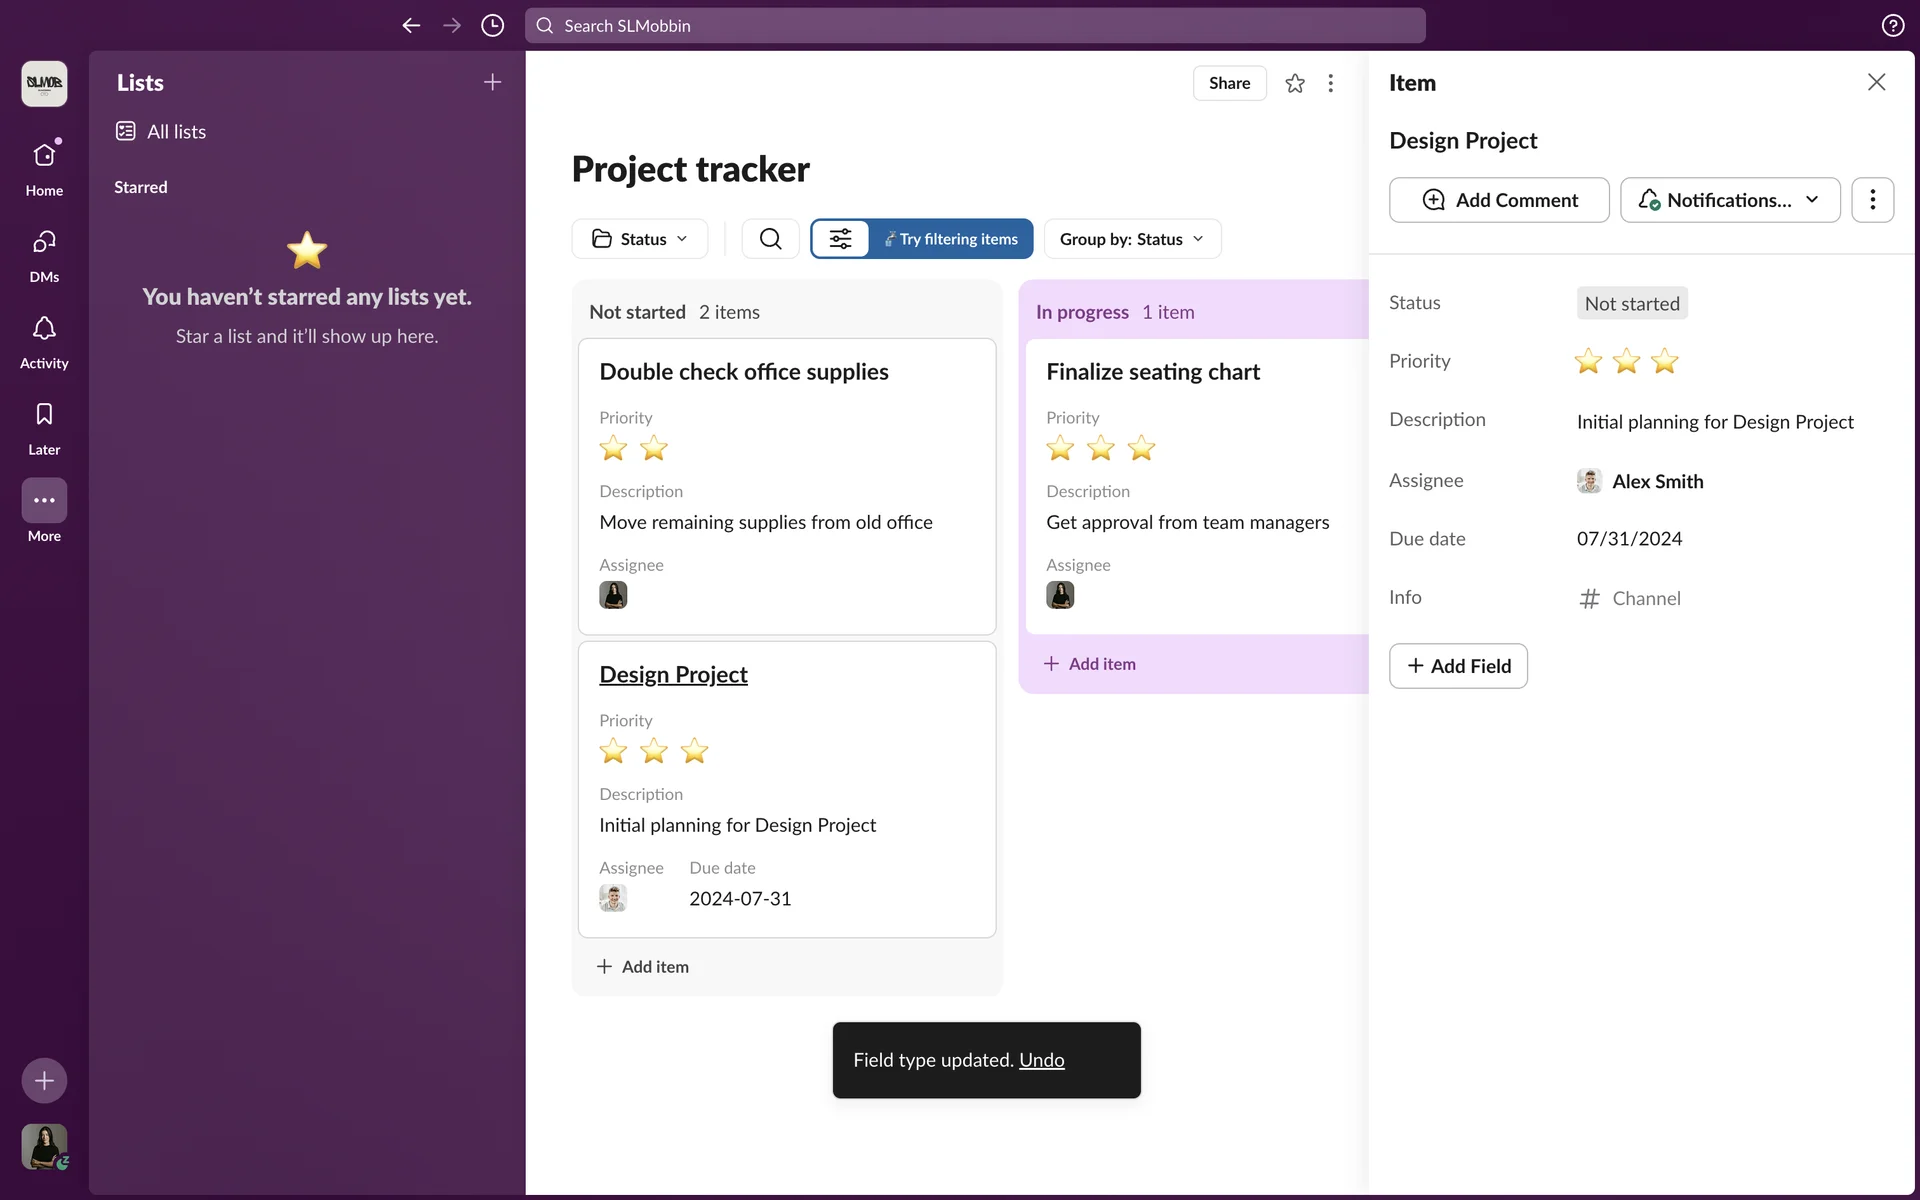Star the Project tracker list
The image size is (1920, 1200).
(x=1295, y=84)
